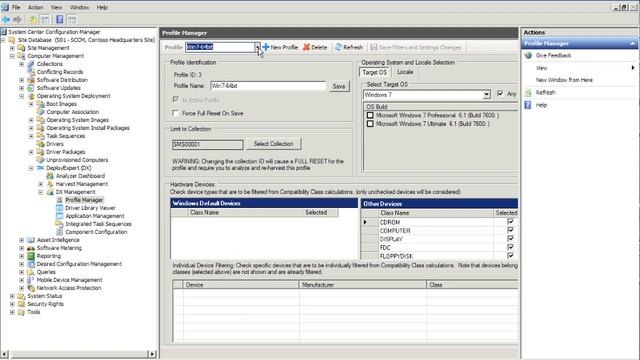Open the File menu

[x=16, y=7]
